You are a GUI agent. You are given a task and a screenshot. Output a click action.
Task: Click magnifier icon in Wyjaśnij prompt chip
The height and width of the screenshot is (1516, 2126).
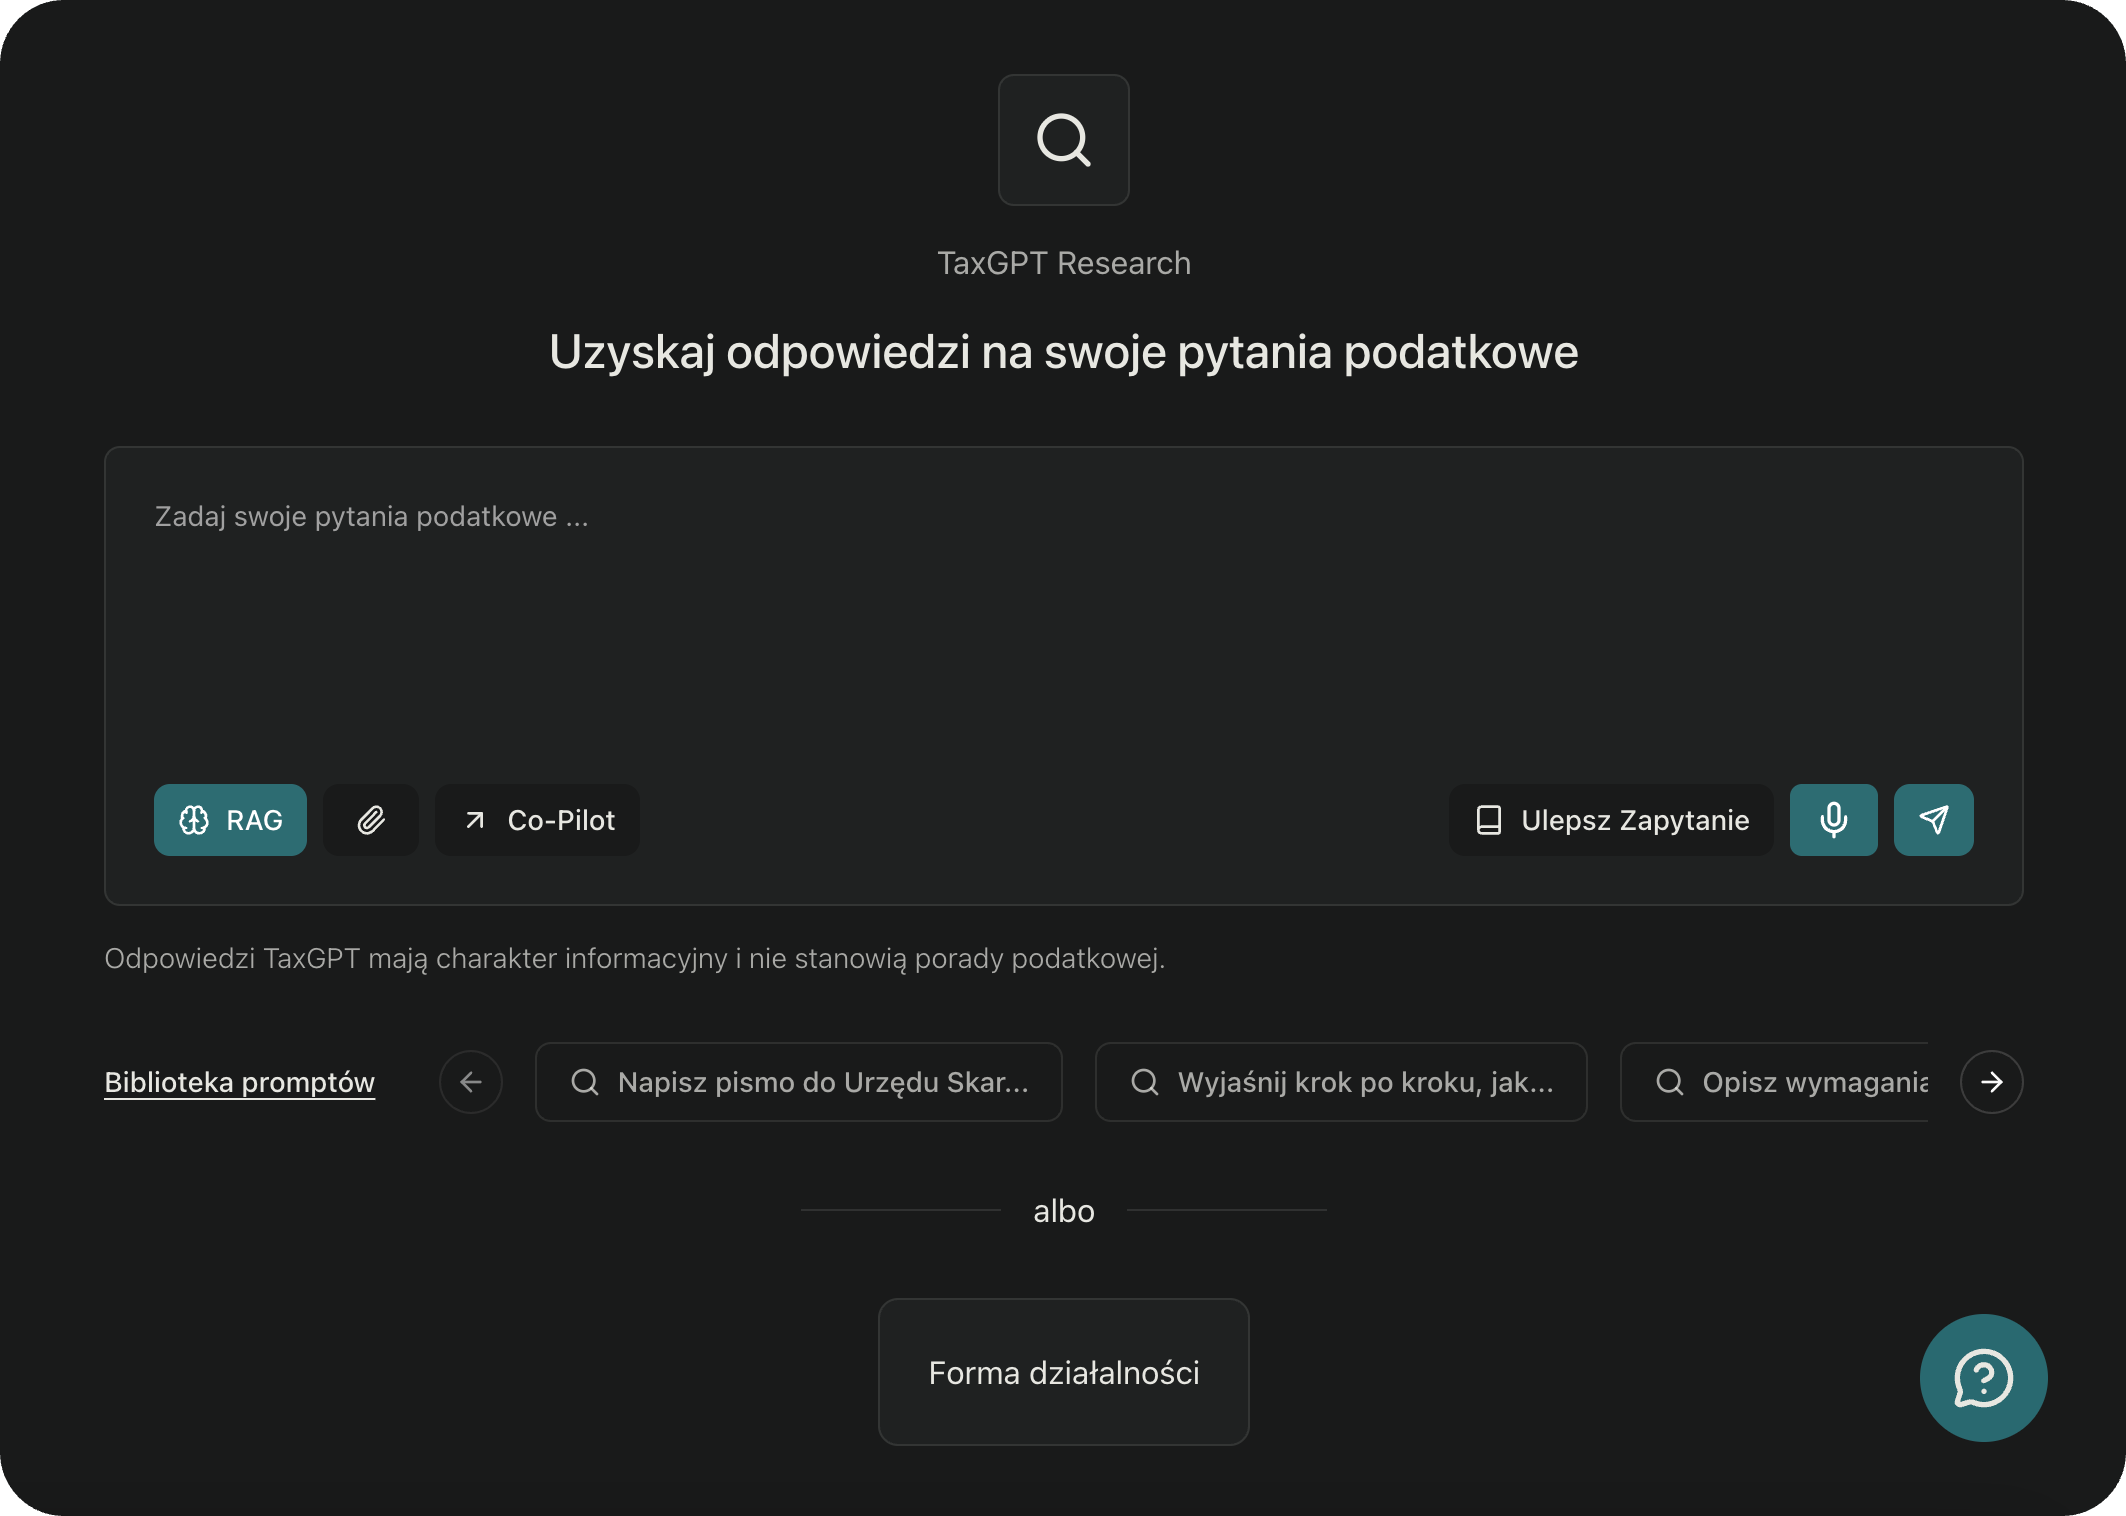pyautogui.click(x=1144, y=1082)
